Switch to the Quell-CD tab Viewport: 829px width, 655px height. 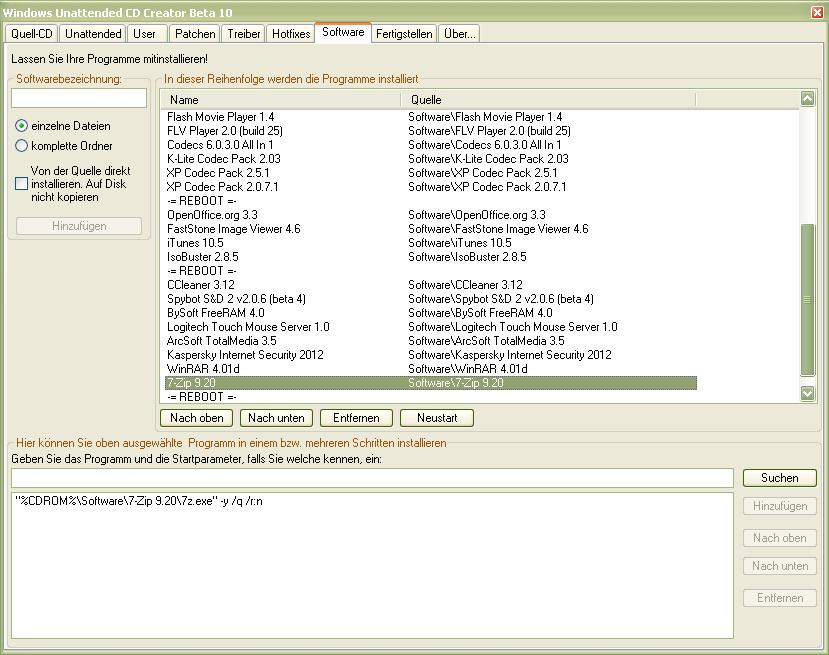tap(31, 34)
